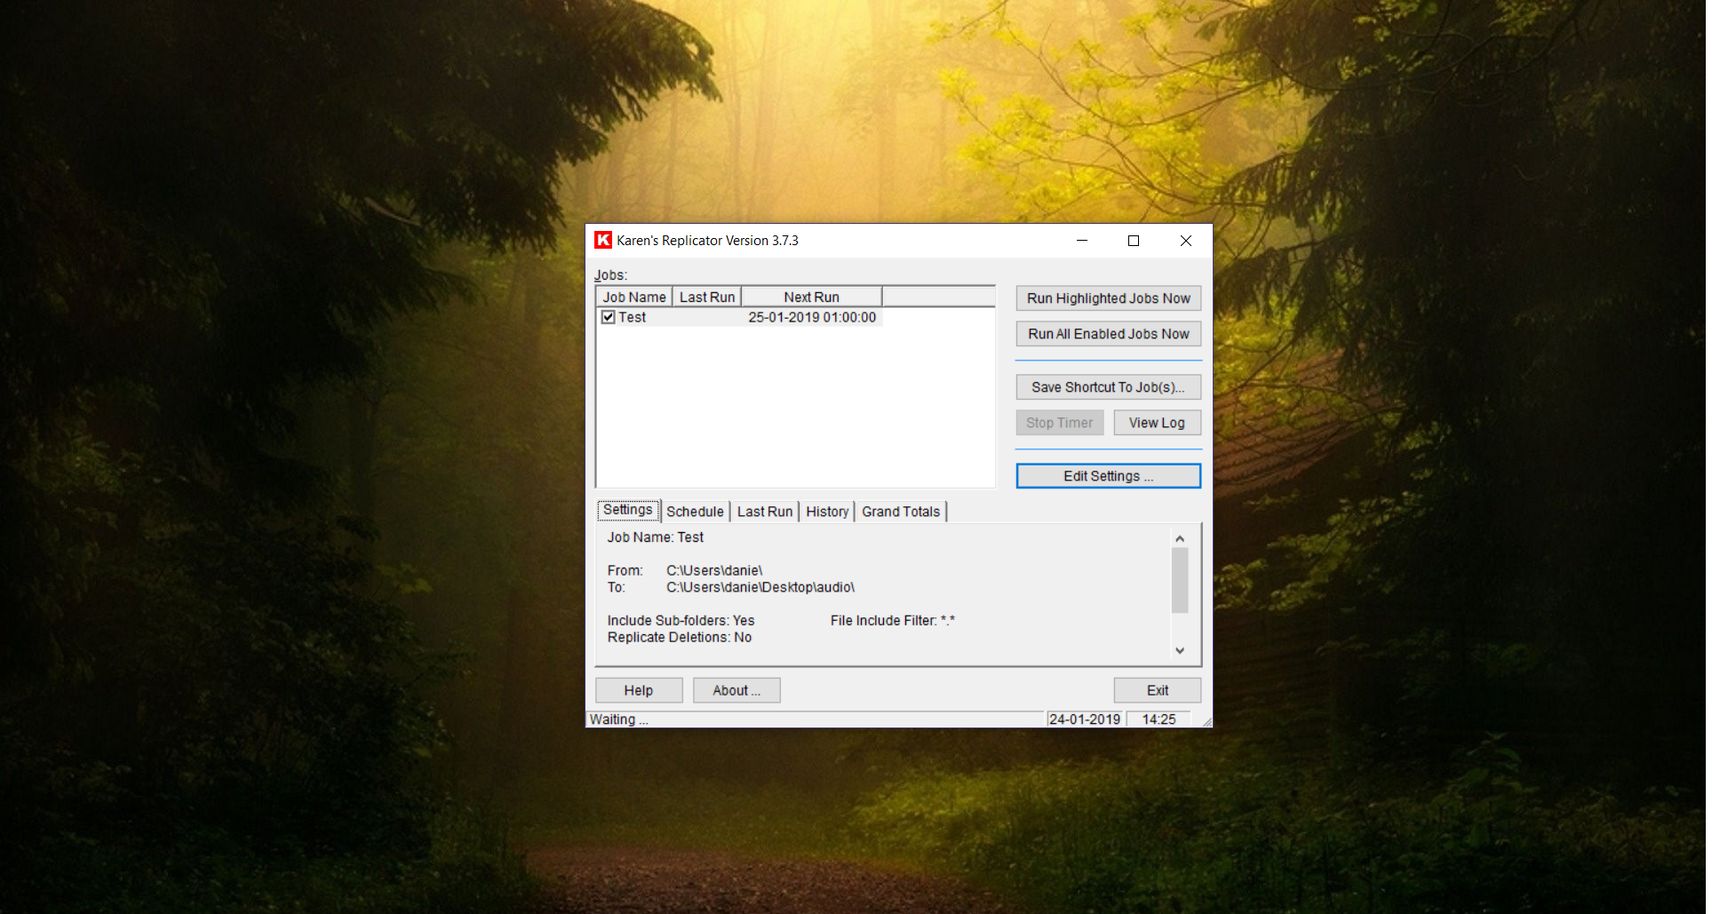Click the details pane scrollbar thumb
The image size is (1720, 914).
(1180, 580)
